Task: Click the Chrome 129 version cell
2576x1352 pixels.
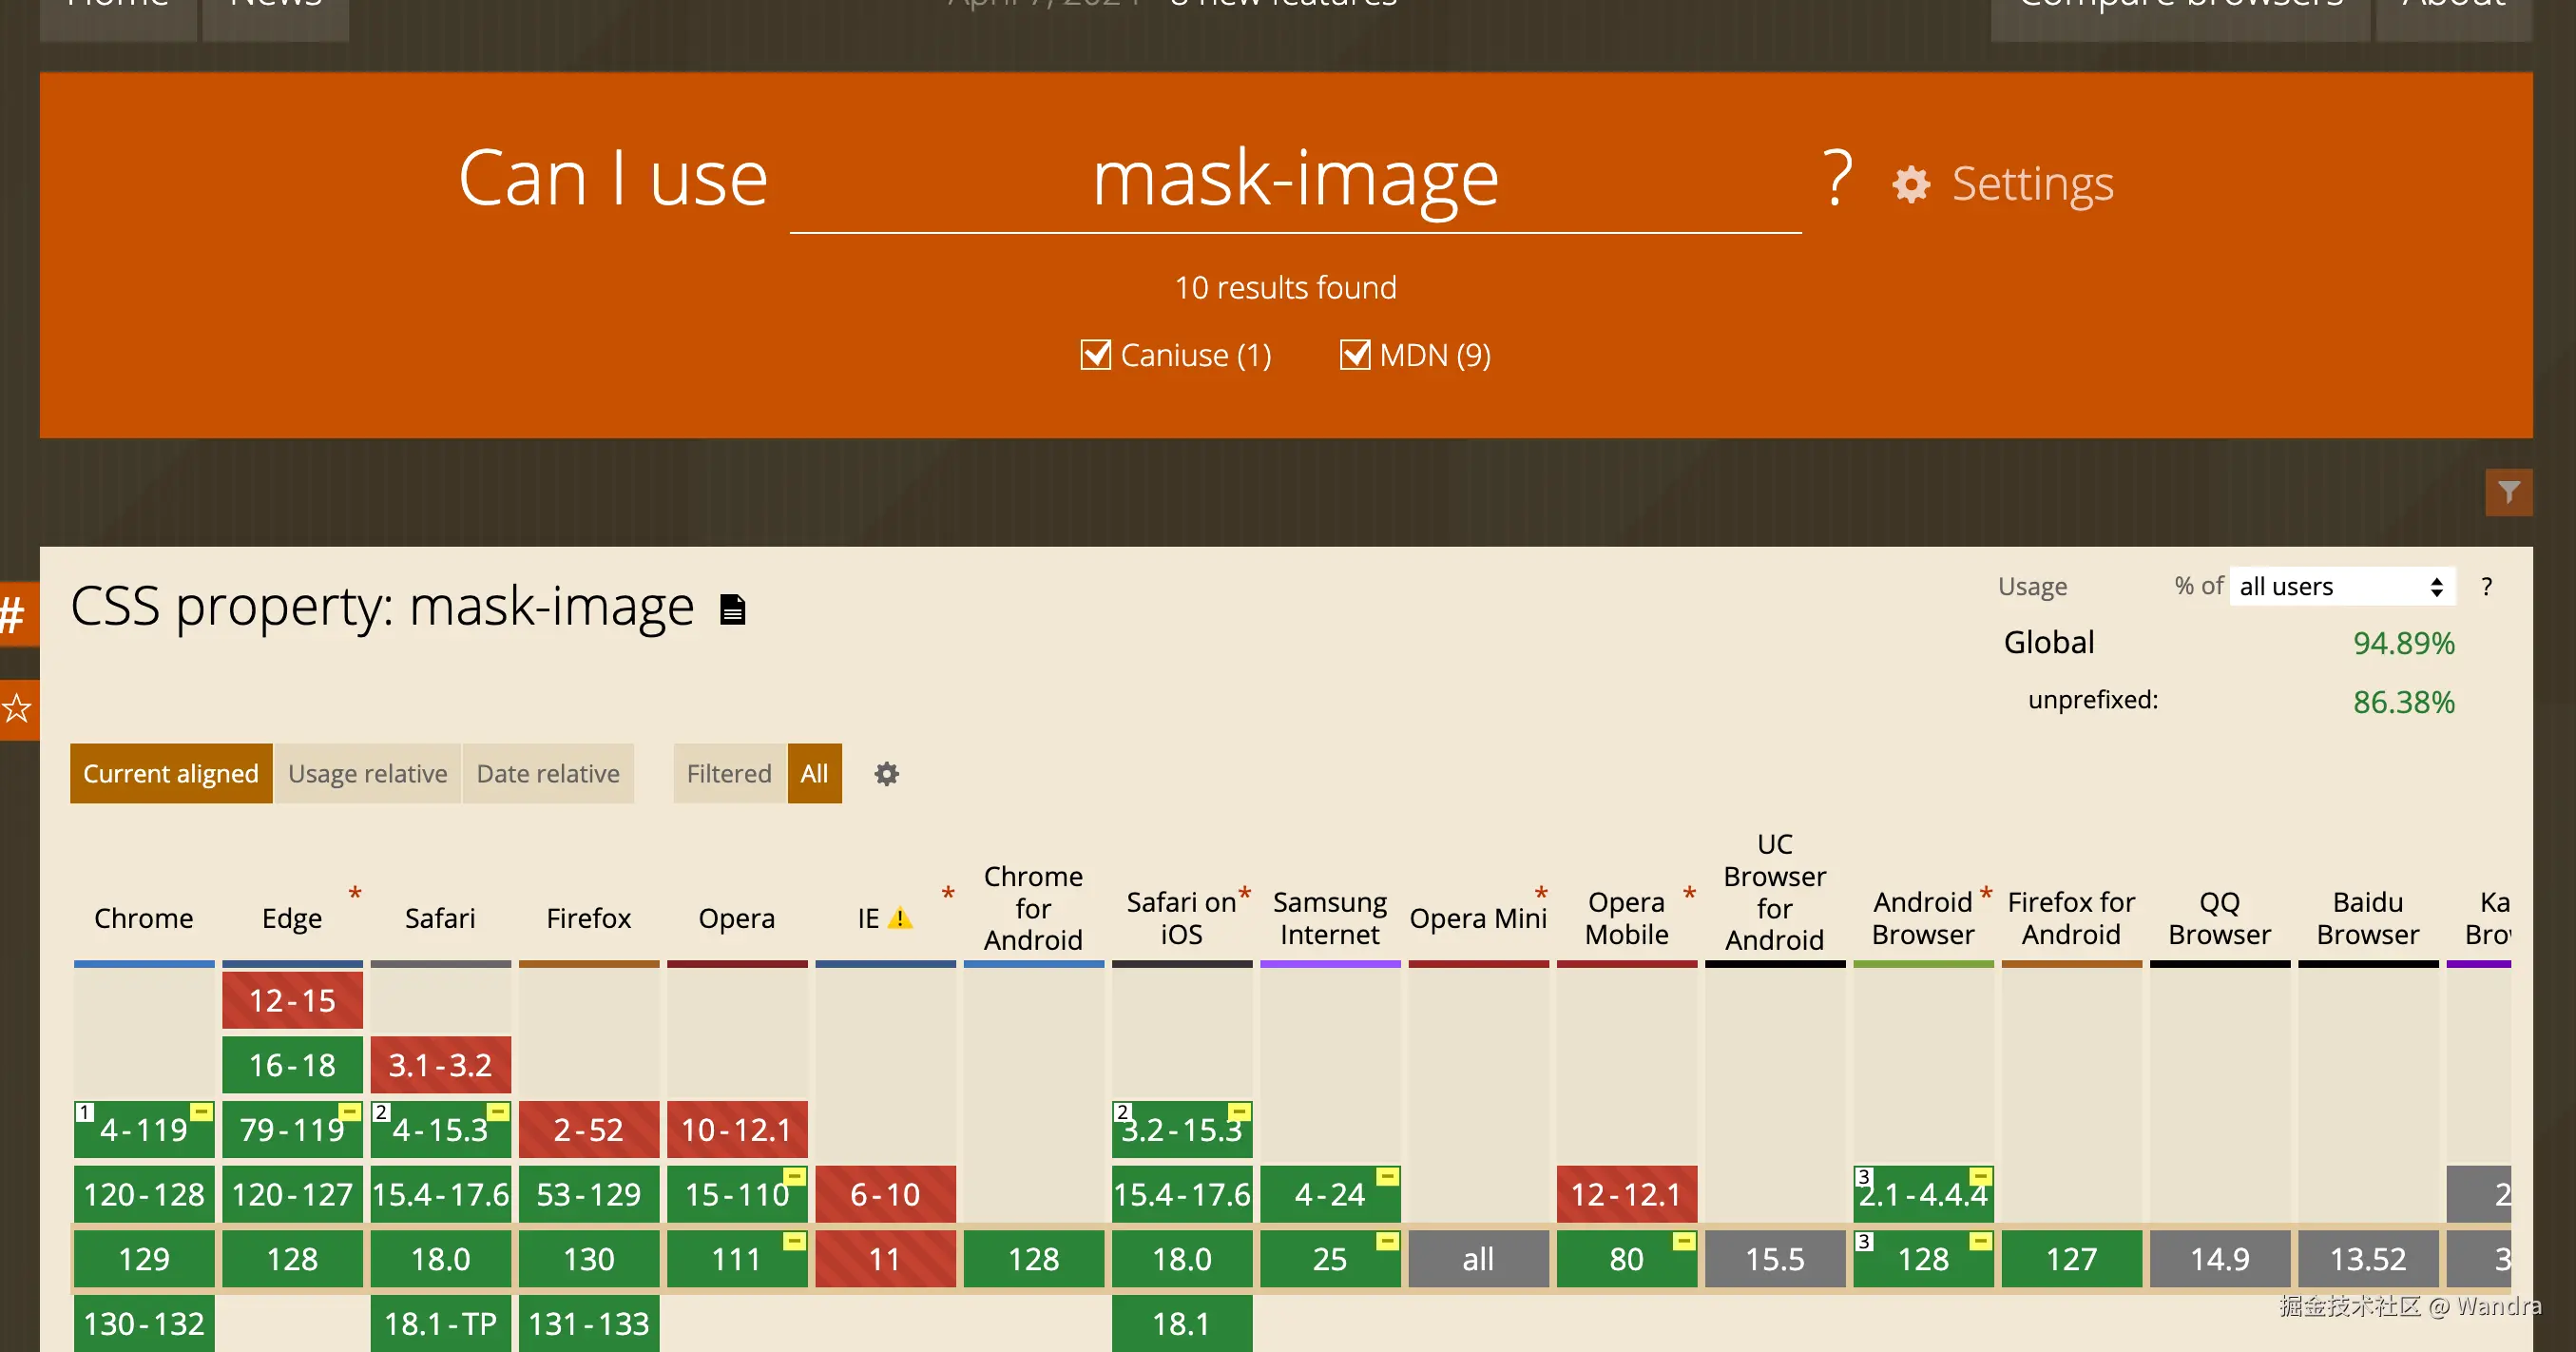Action: (x=144, y=1259)
